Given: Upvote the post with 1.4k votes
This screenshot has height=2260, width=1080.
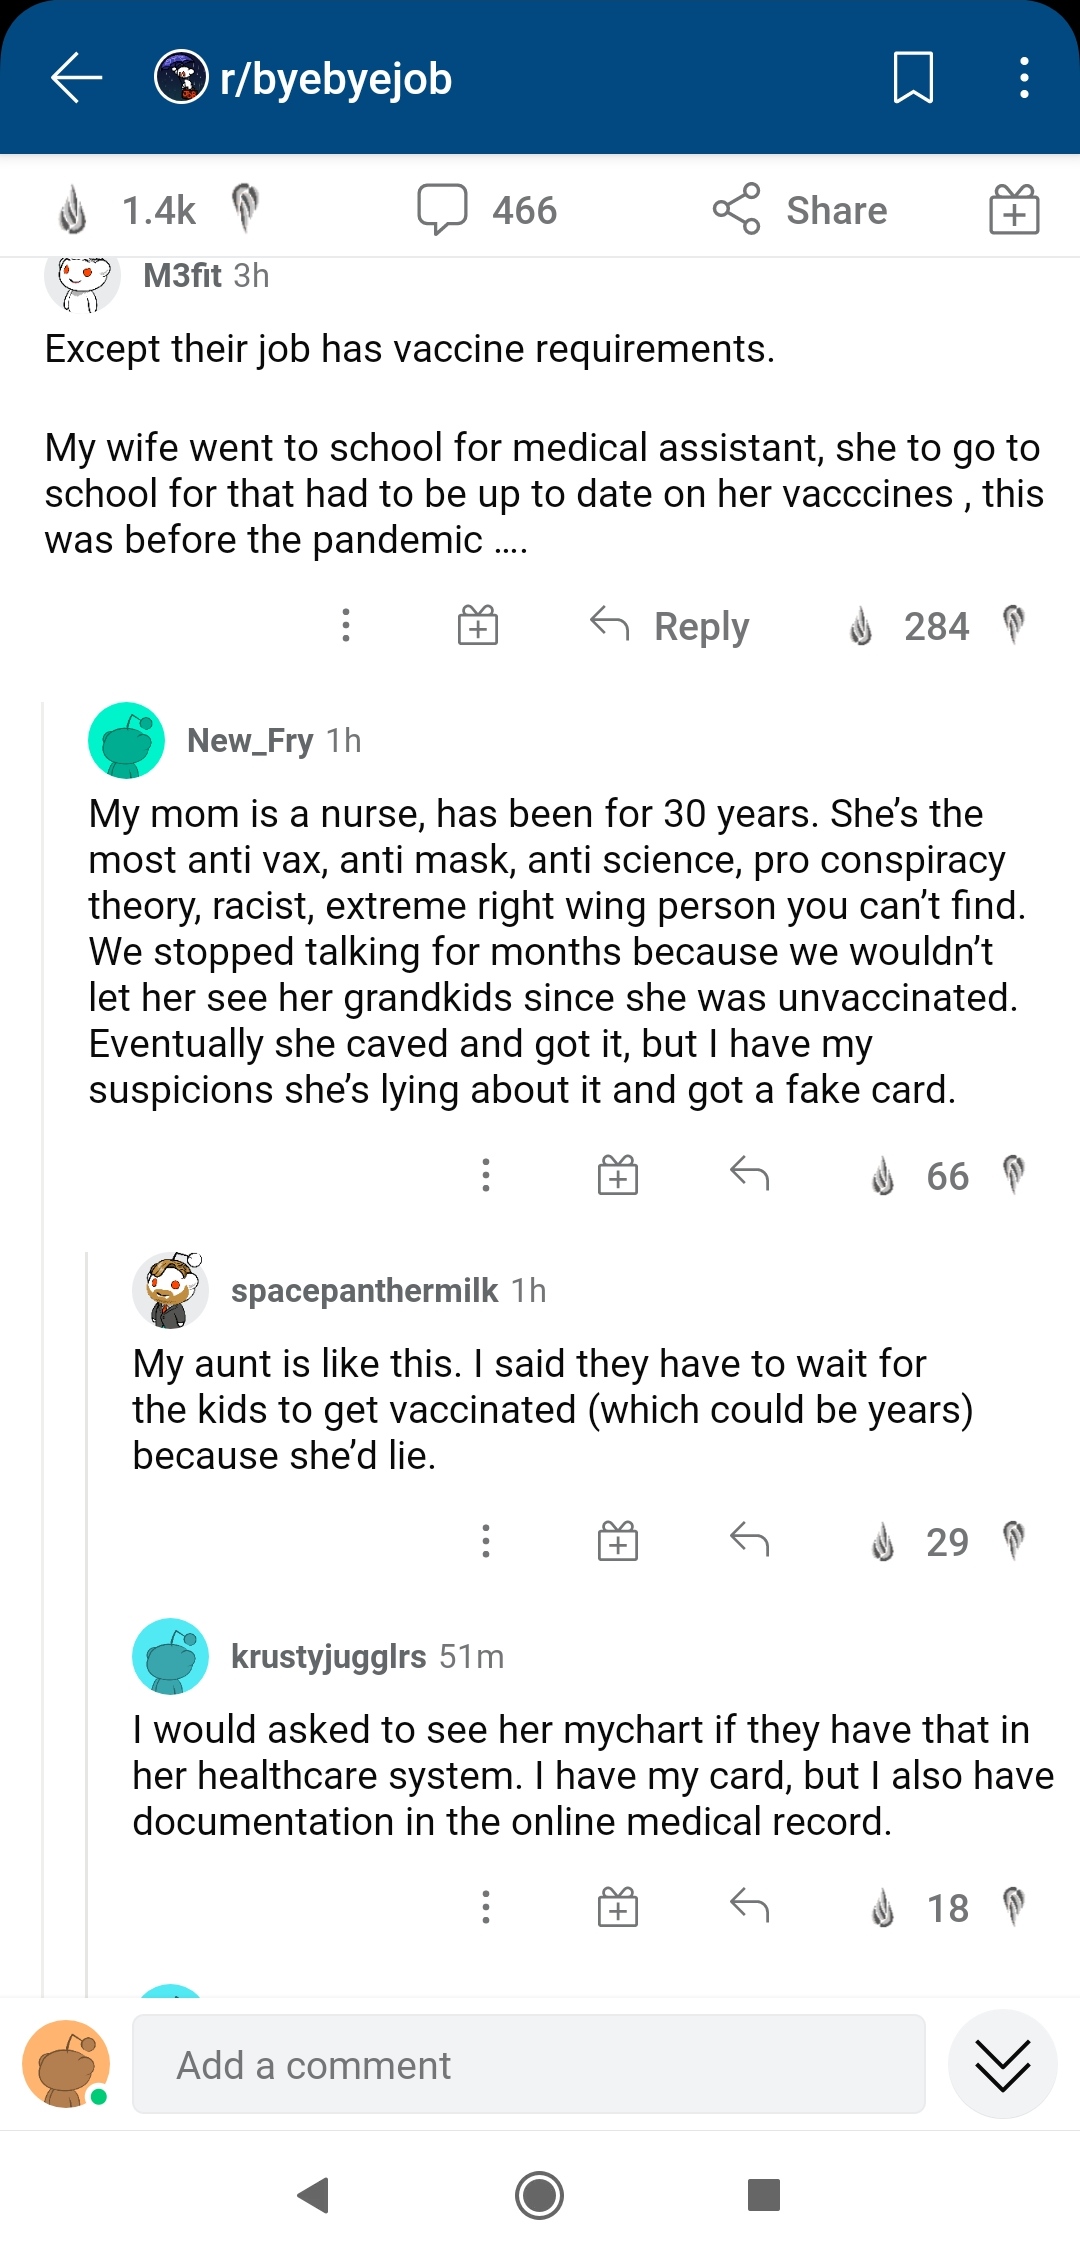Looking at the screenshot, I should pyautogui.click(x=72, y=211).
